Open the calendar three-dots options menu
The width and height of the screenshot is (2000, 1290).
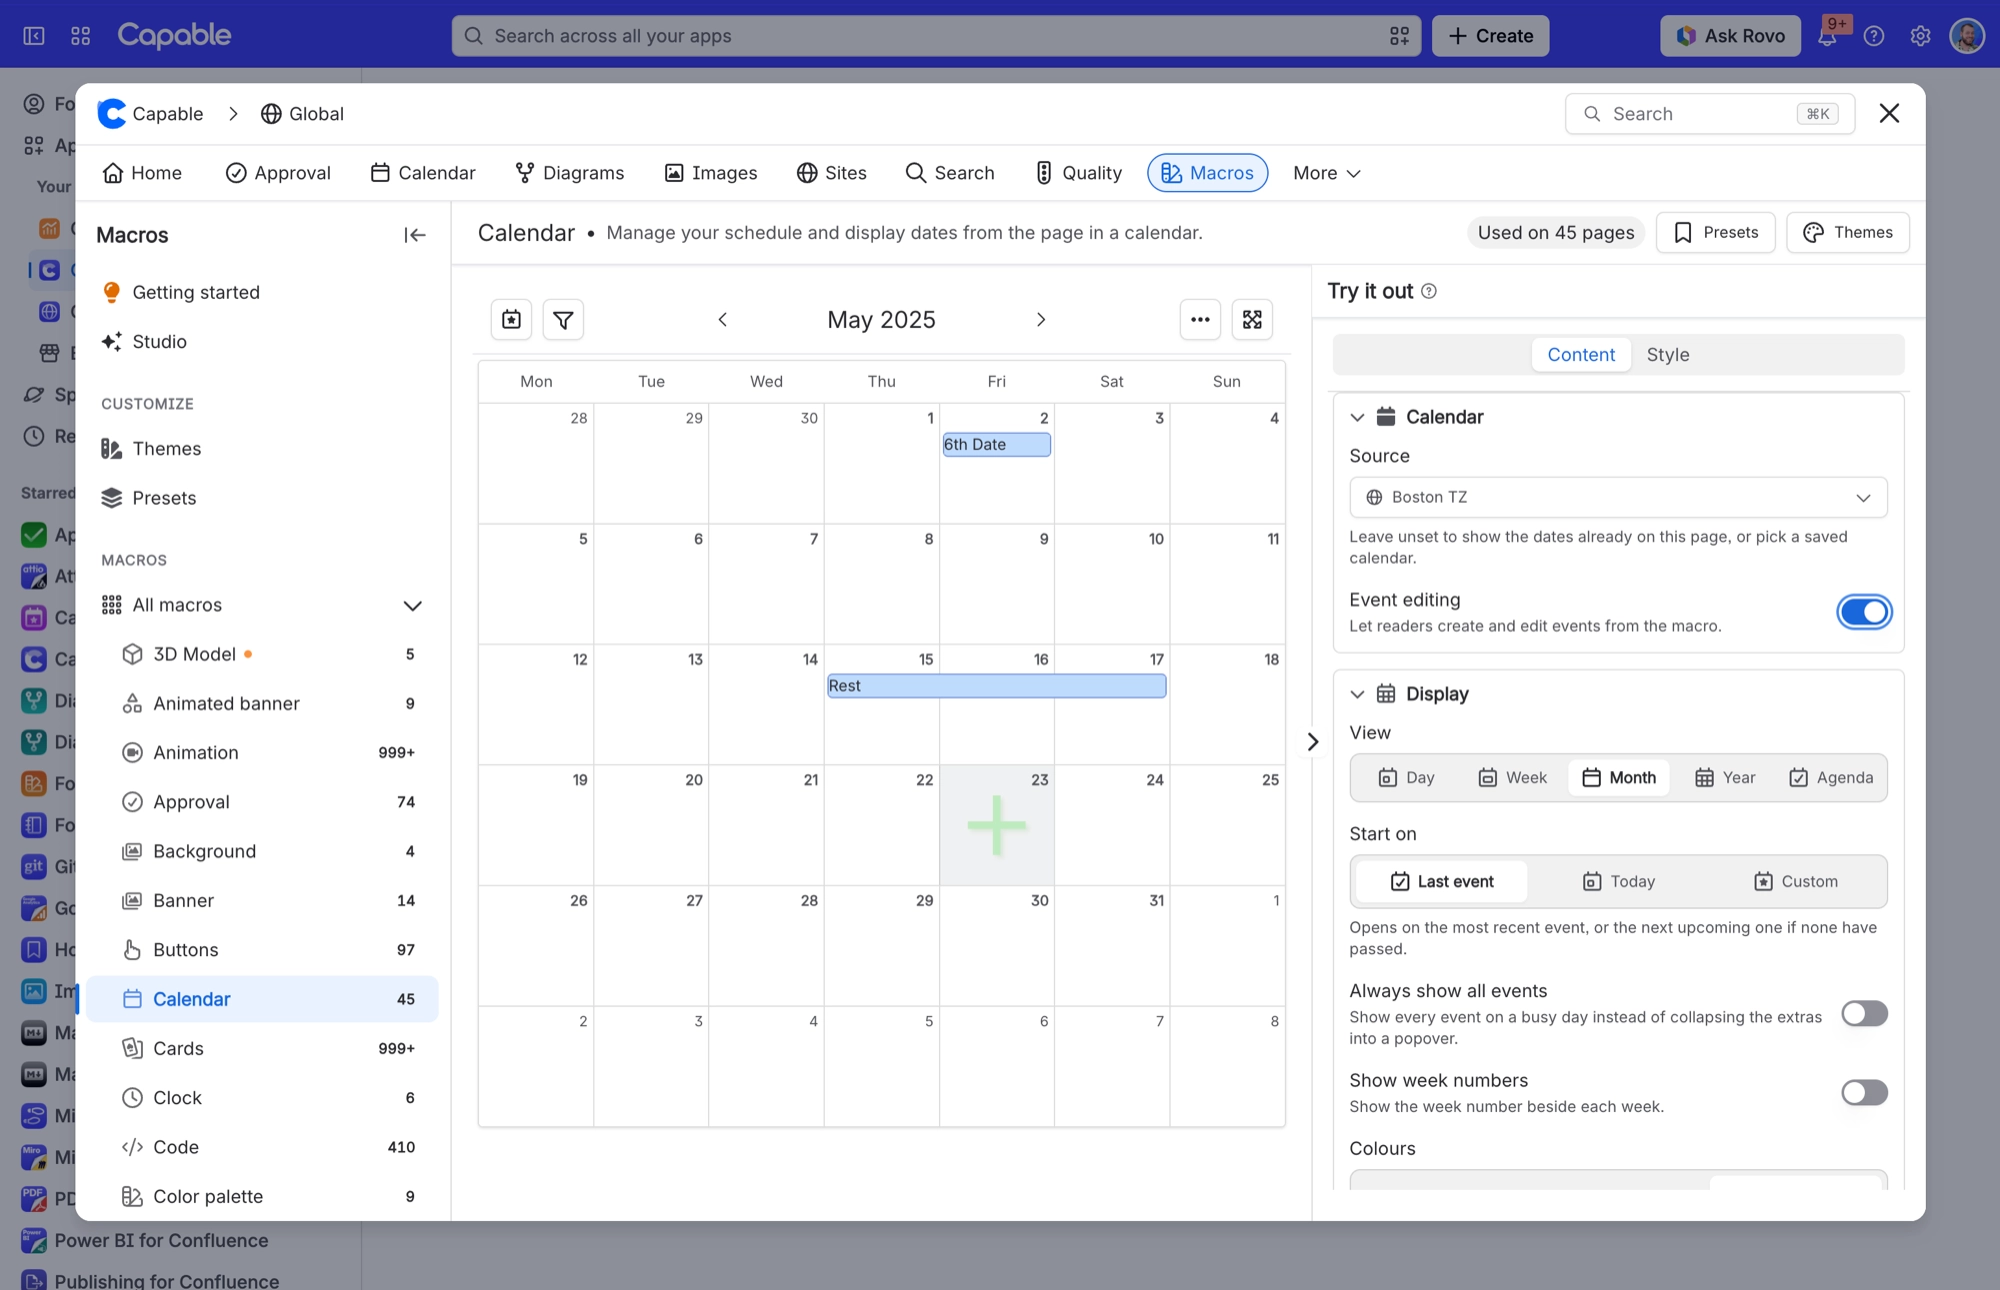point(1200,320)
